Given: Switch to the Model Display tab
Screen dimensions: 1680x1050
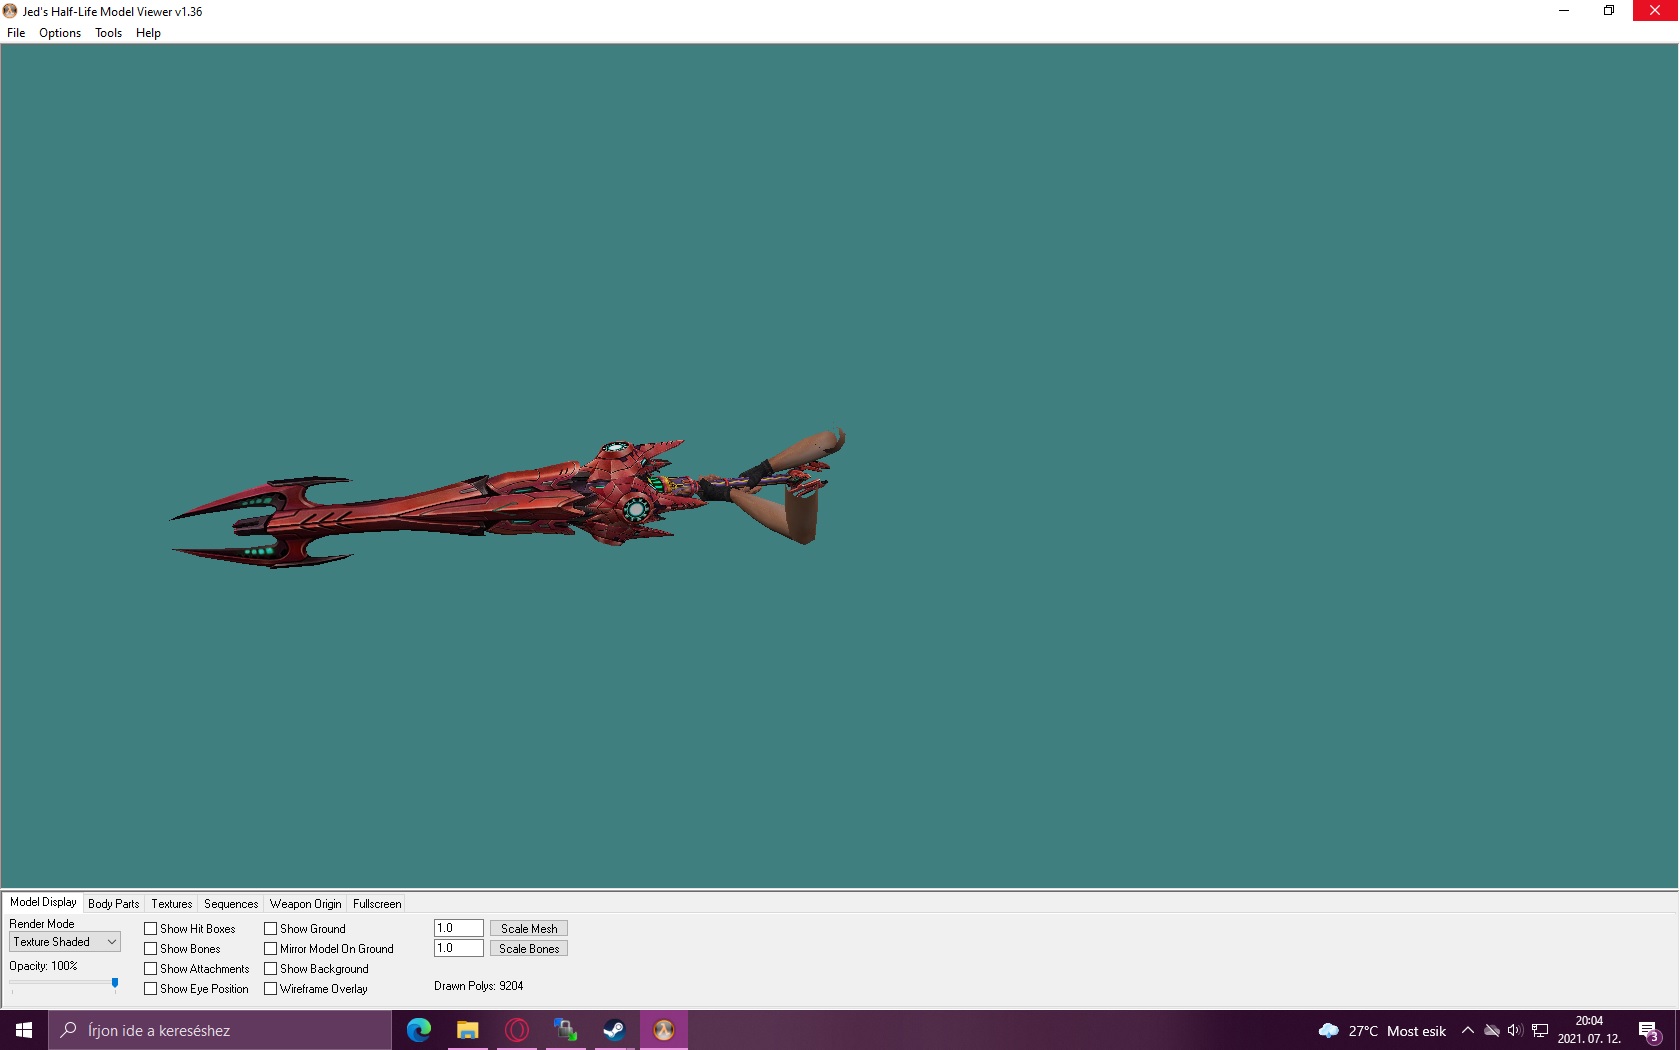Looking at the screenshot, I should 43,902.
